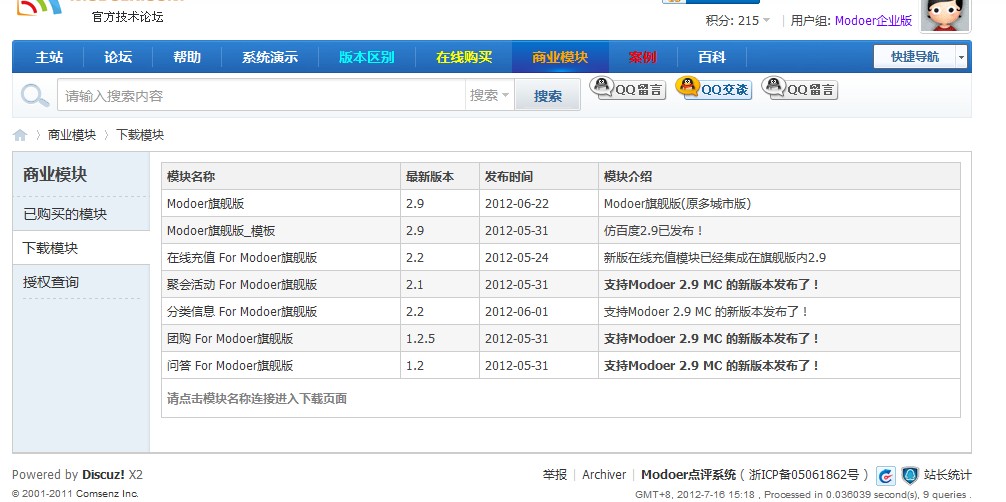Select 已购买的模块 in the sidebar
The width and height of the screenshot is (1006, 502).
point(65,214)
